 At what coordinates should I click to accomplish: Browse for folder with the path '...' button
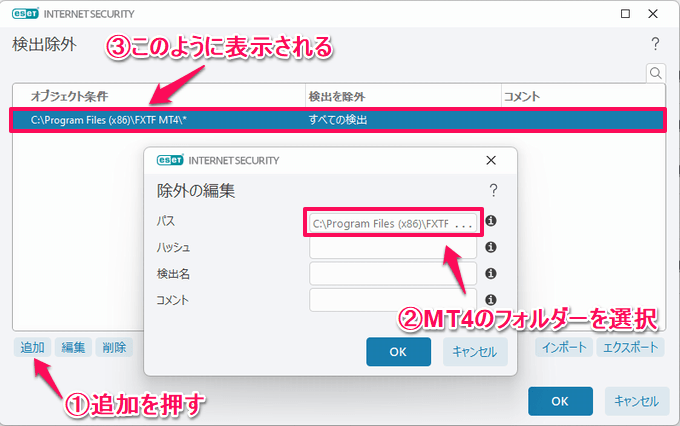point(464,223)
